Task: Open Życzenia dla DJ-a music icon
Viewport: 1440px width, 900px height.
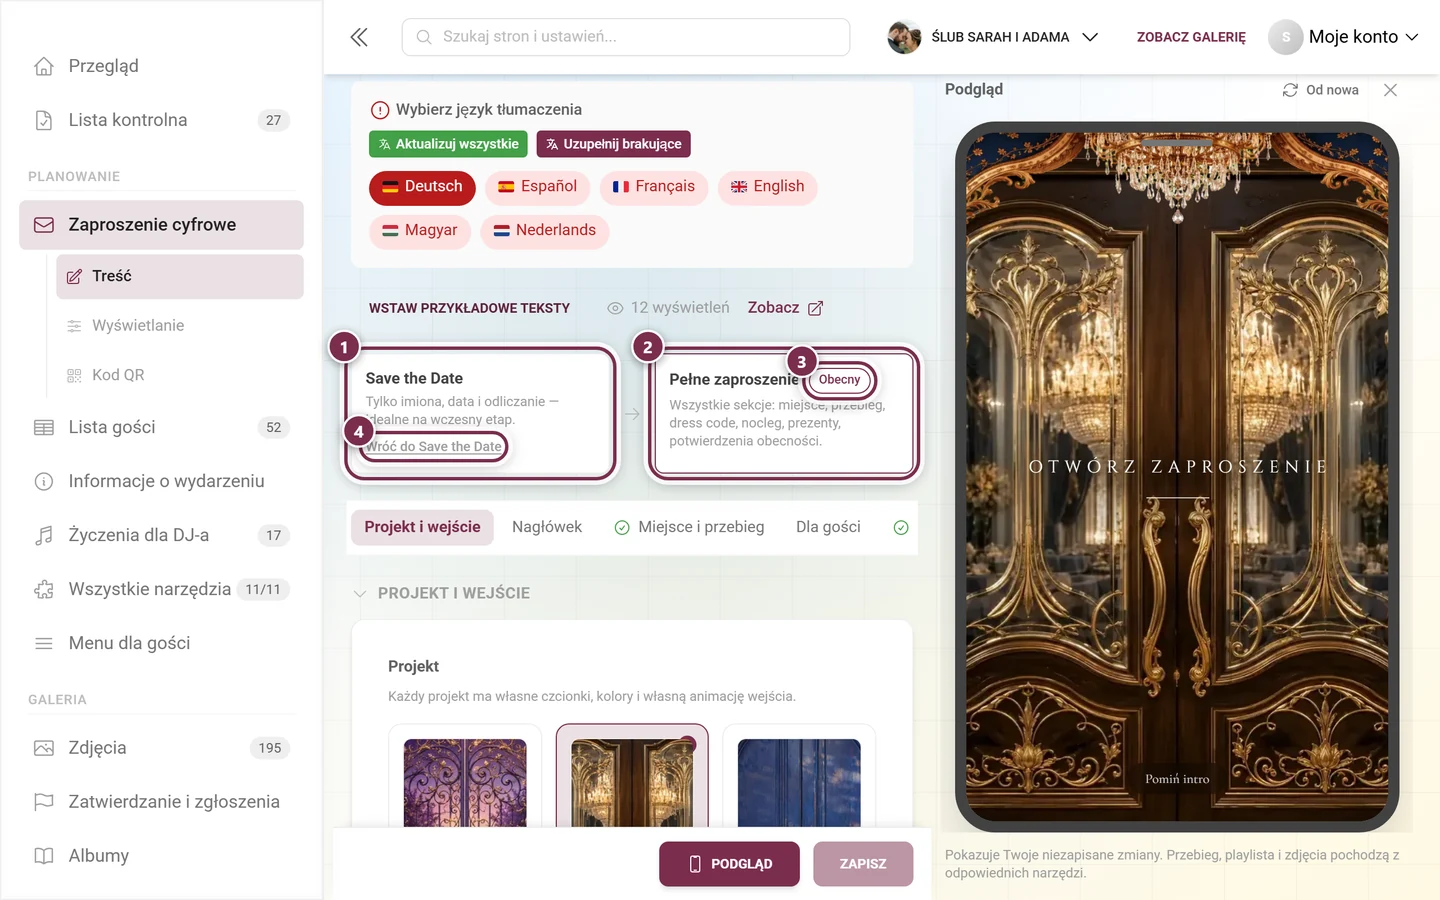Action: pos(44,535)
